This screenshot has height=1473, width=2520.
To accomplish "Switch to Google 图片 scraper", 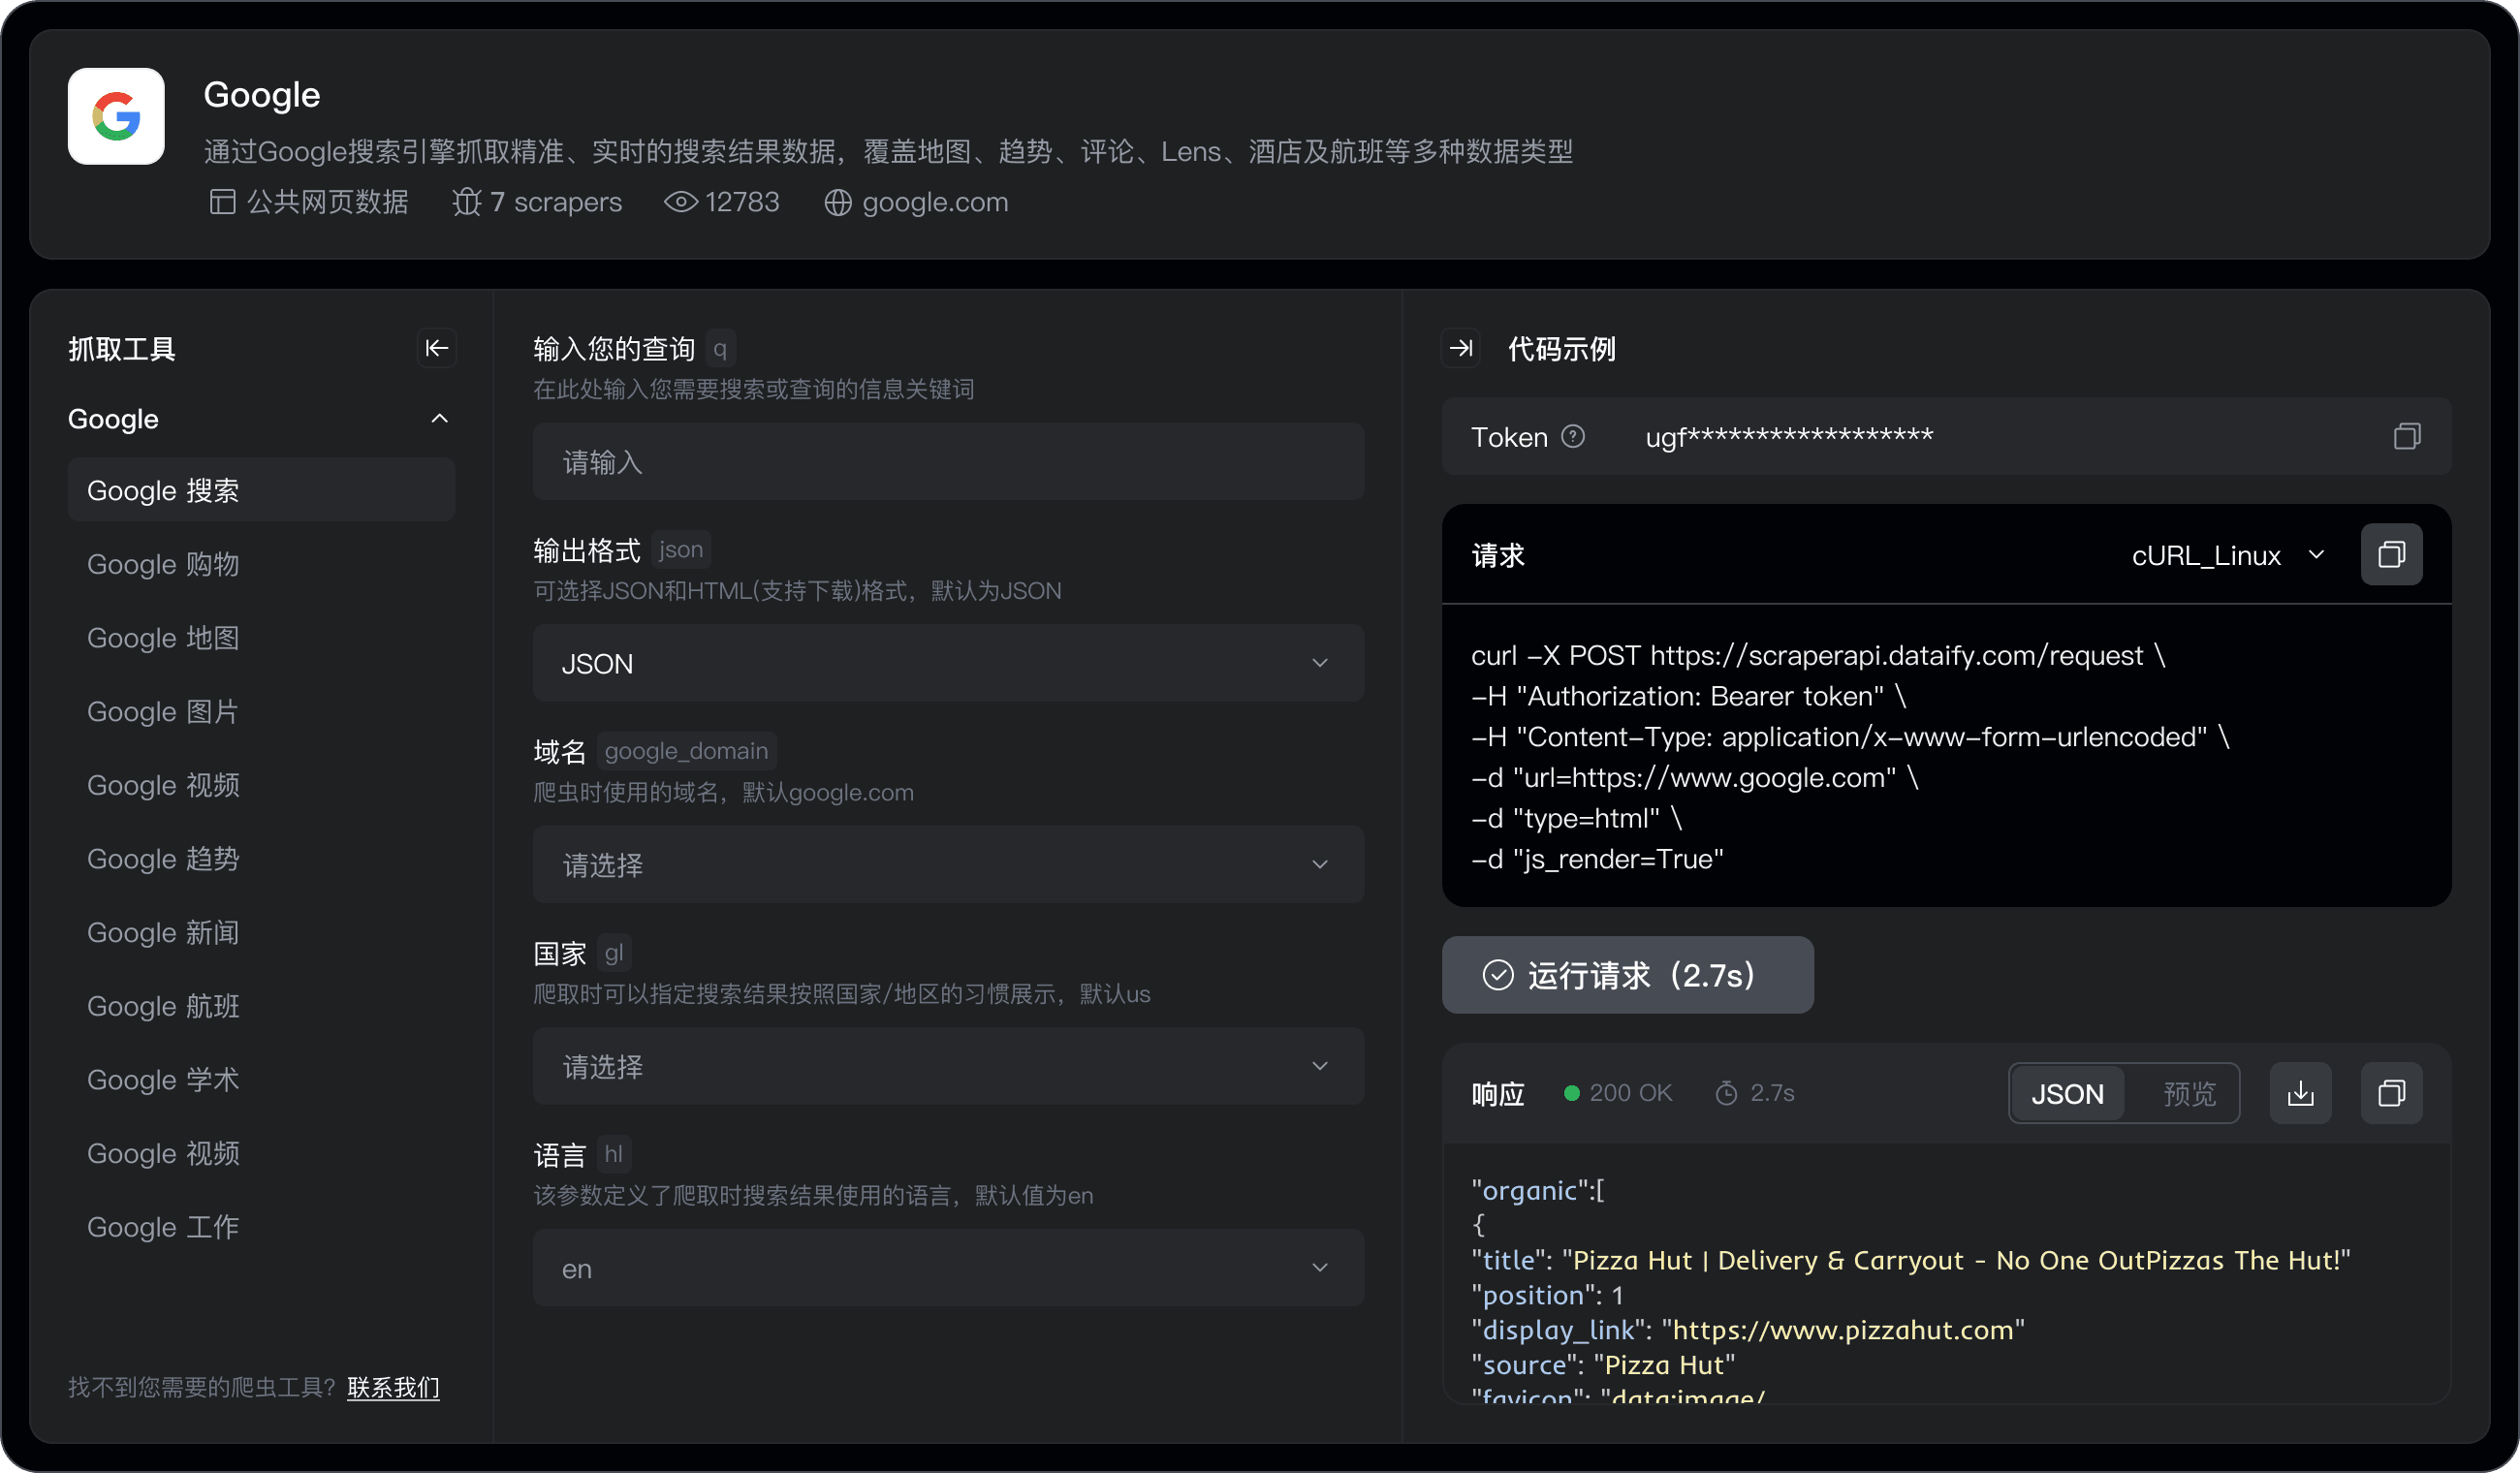I will [161, 711].
